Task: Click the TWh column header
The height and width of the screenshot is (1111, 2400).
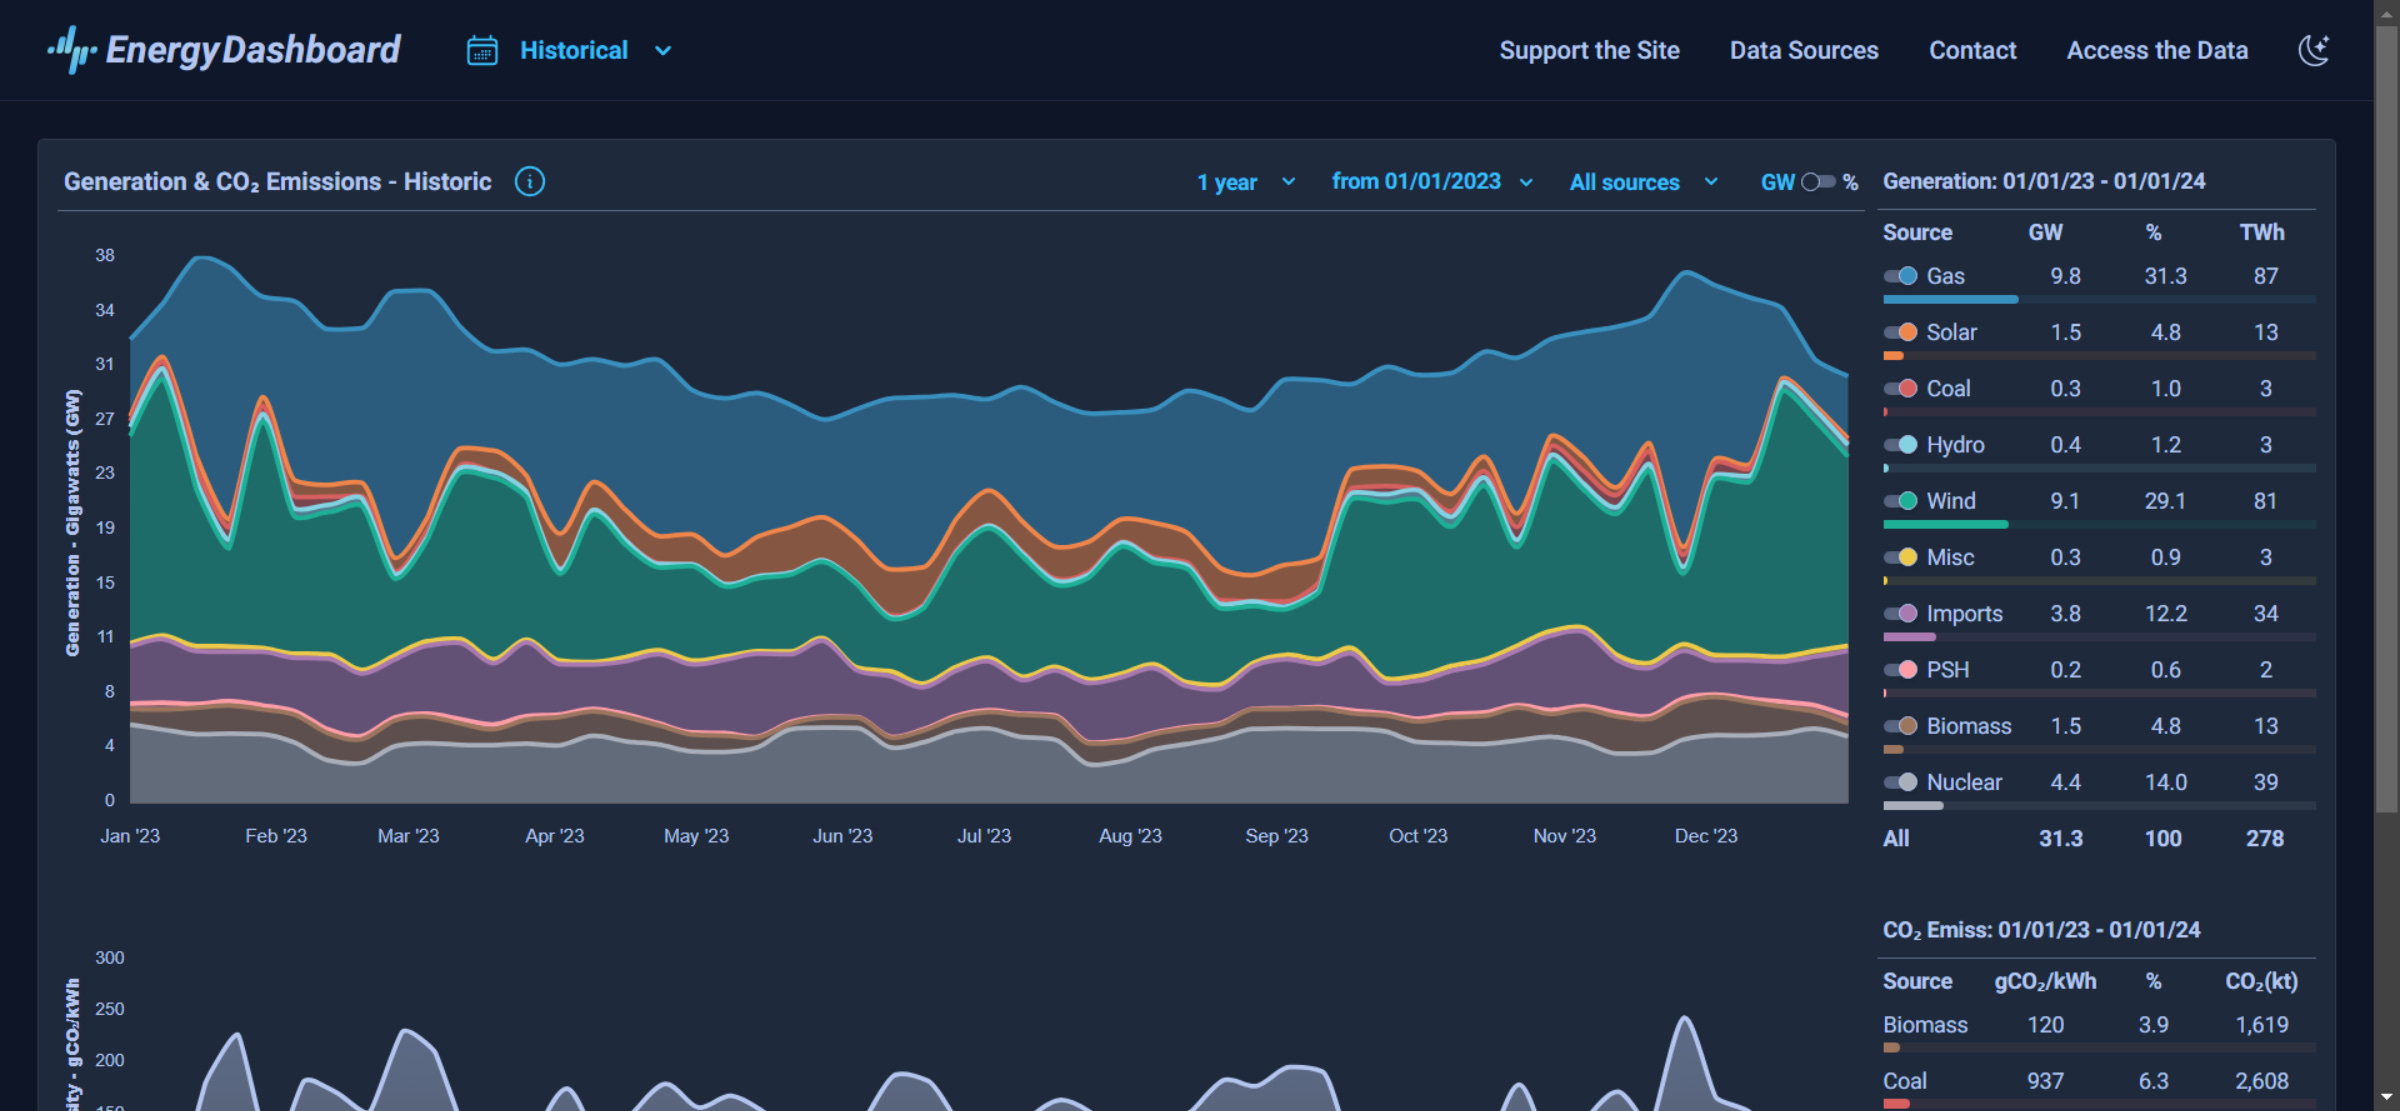Action: [2261, 232]
